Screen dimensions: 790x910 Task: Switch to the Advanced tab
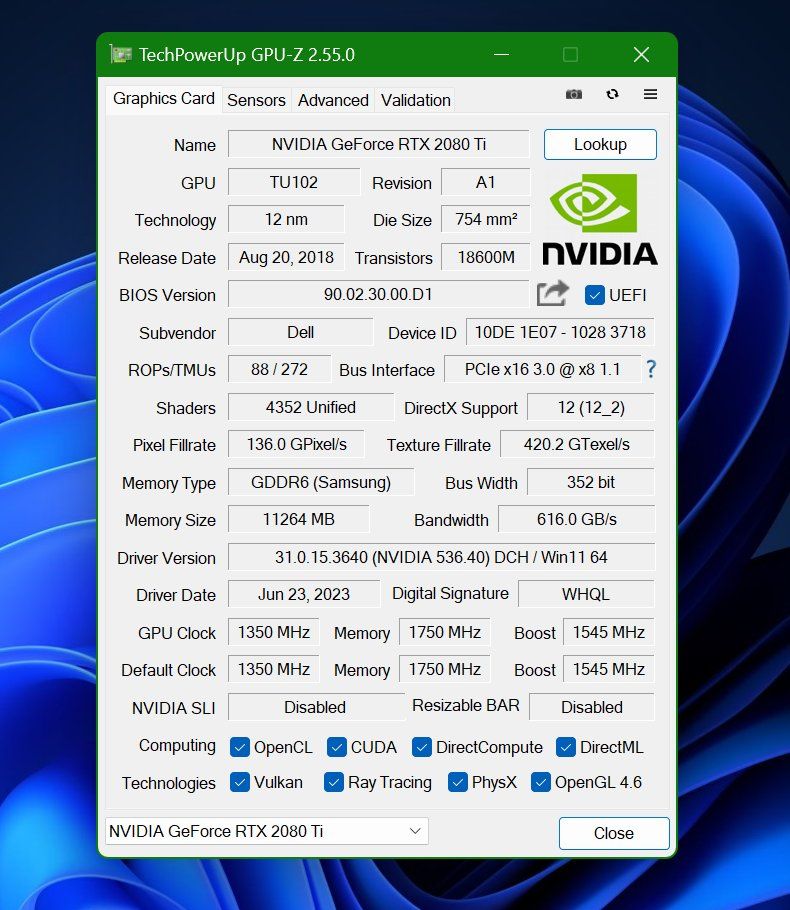click(333, 100)
